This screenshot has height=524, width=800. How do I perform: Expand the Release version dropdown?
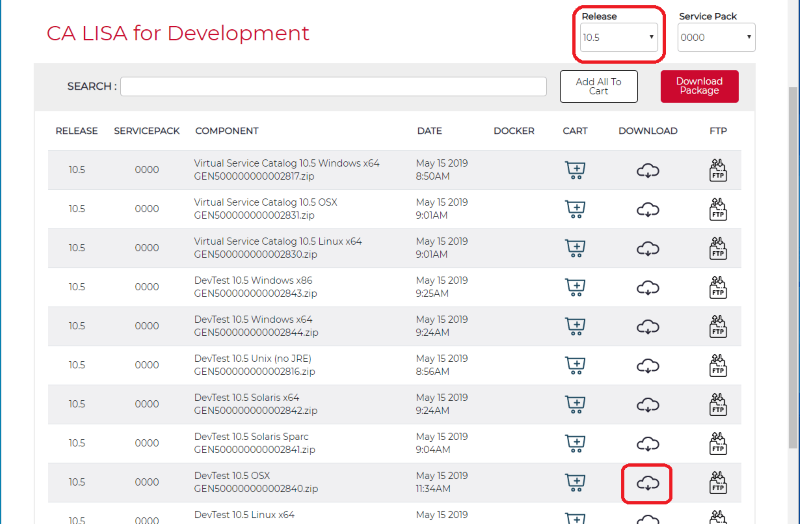point(619,38)
